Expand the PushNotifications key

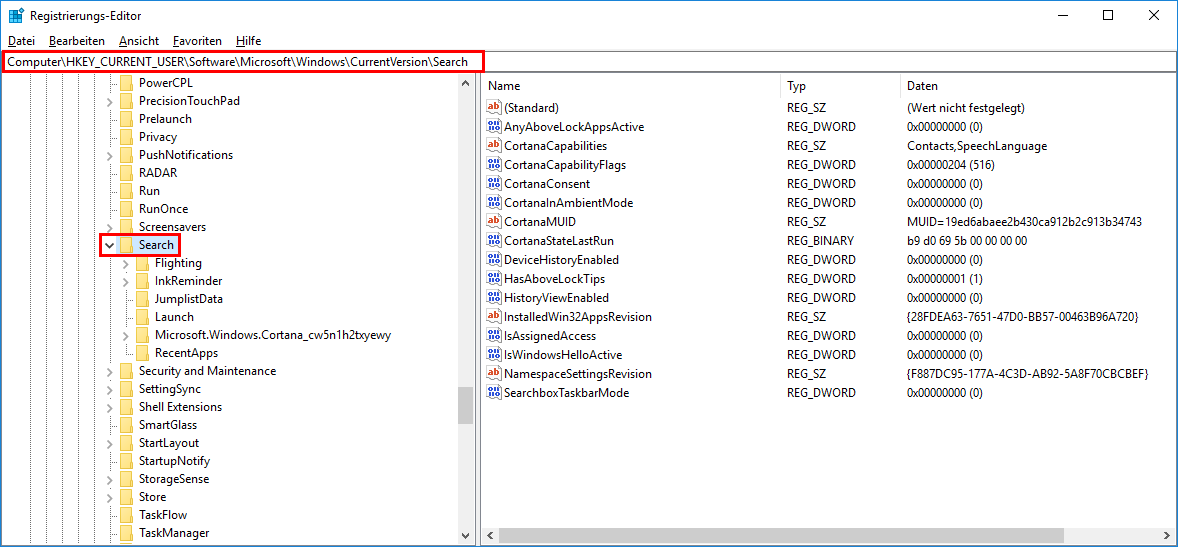pyautogui.click(x=110, y=155)
